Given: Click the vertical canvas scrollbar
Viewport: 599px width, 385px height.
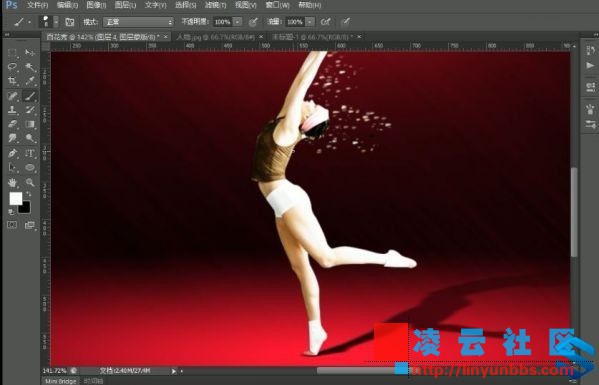Looking at the screenshot, I should 574,212.
